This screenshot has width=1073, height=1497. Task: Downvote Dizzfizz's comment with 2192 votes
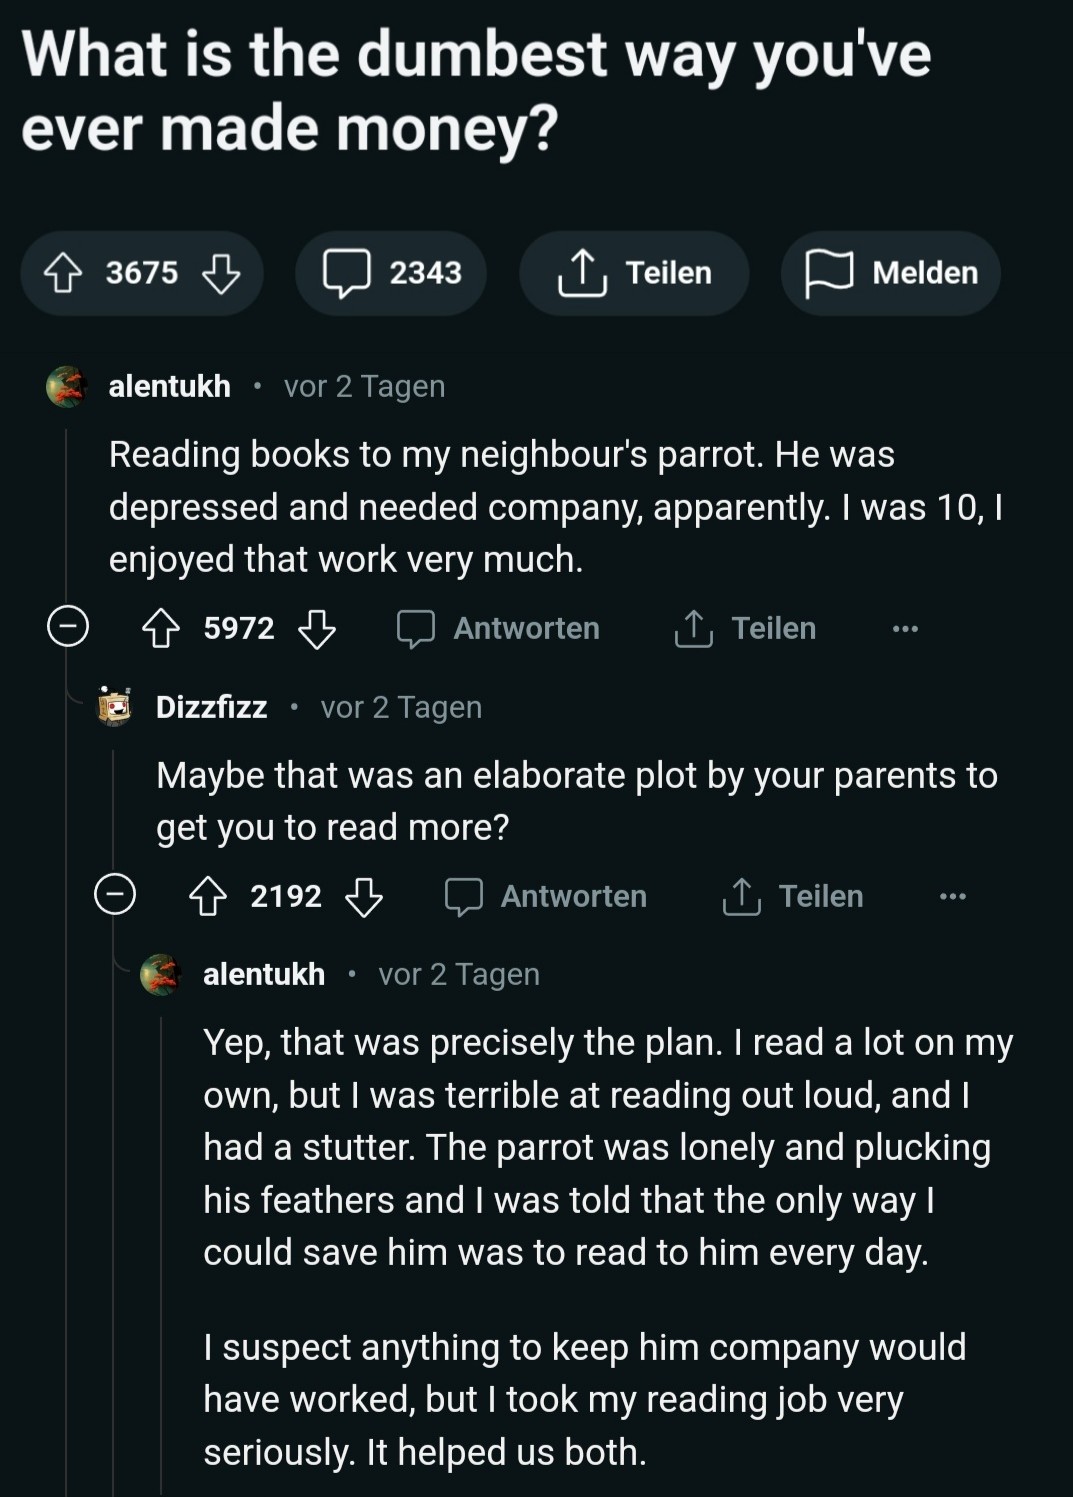point(364,897)
